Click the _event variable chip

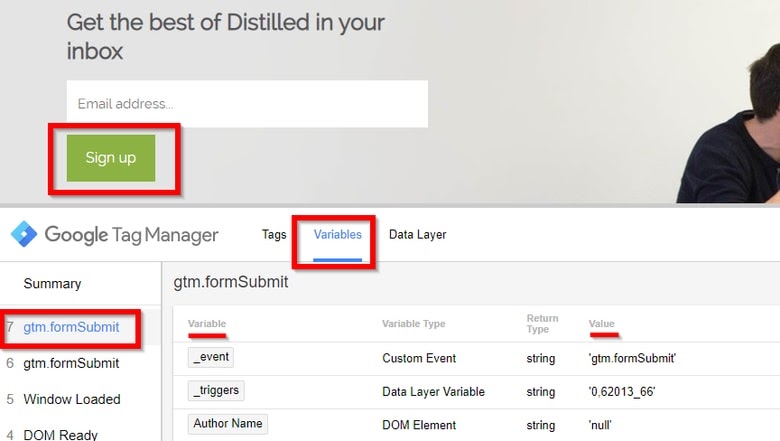pos(211,357)
